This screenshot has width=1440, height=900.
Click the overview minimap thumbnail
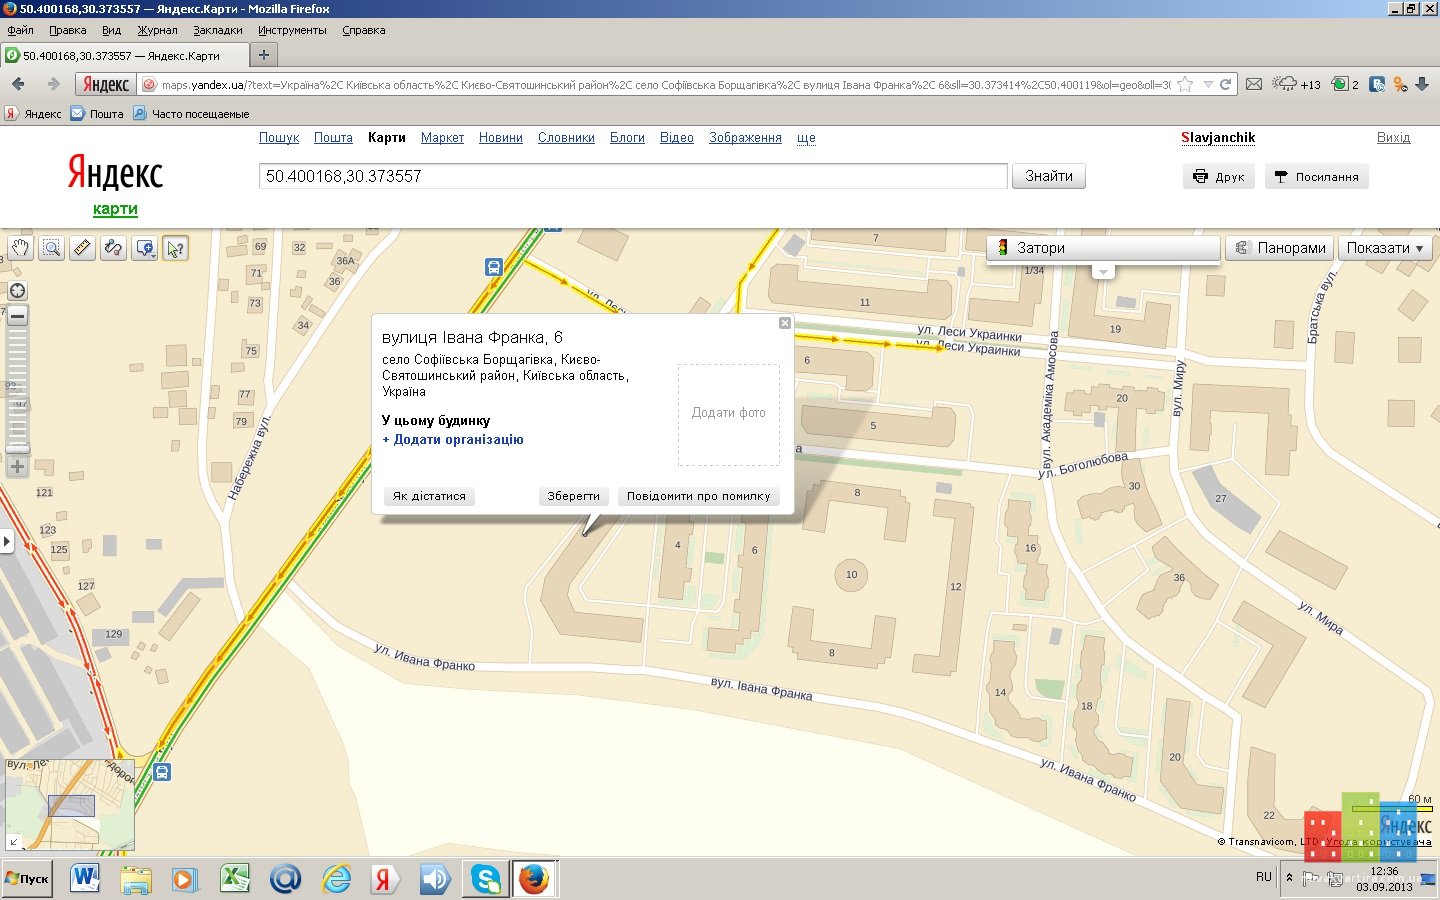70,805
